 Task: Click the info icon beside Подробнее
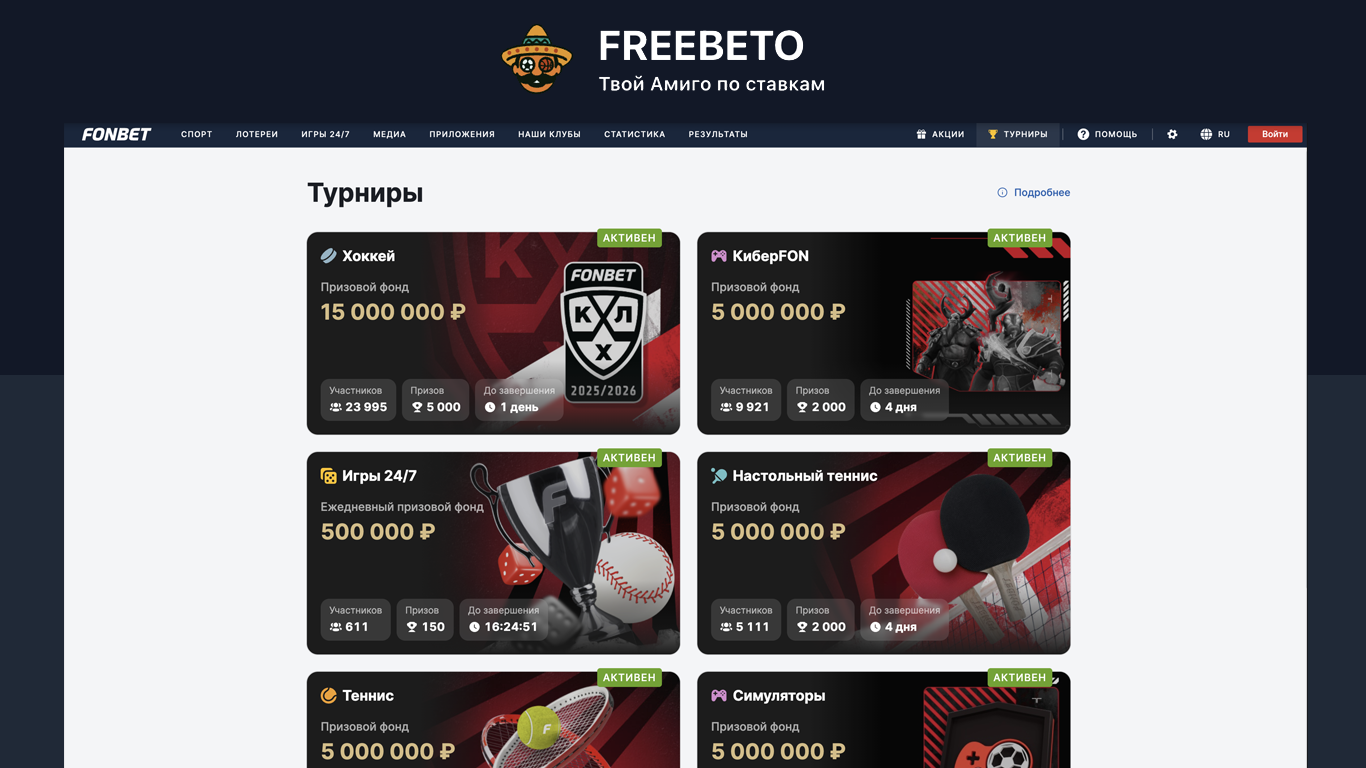pos(1002,192)
